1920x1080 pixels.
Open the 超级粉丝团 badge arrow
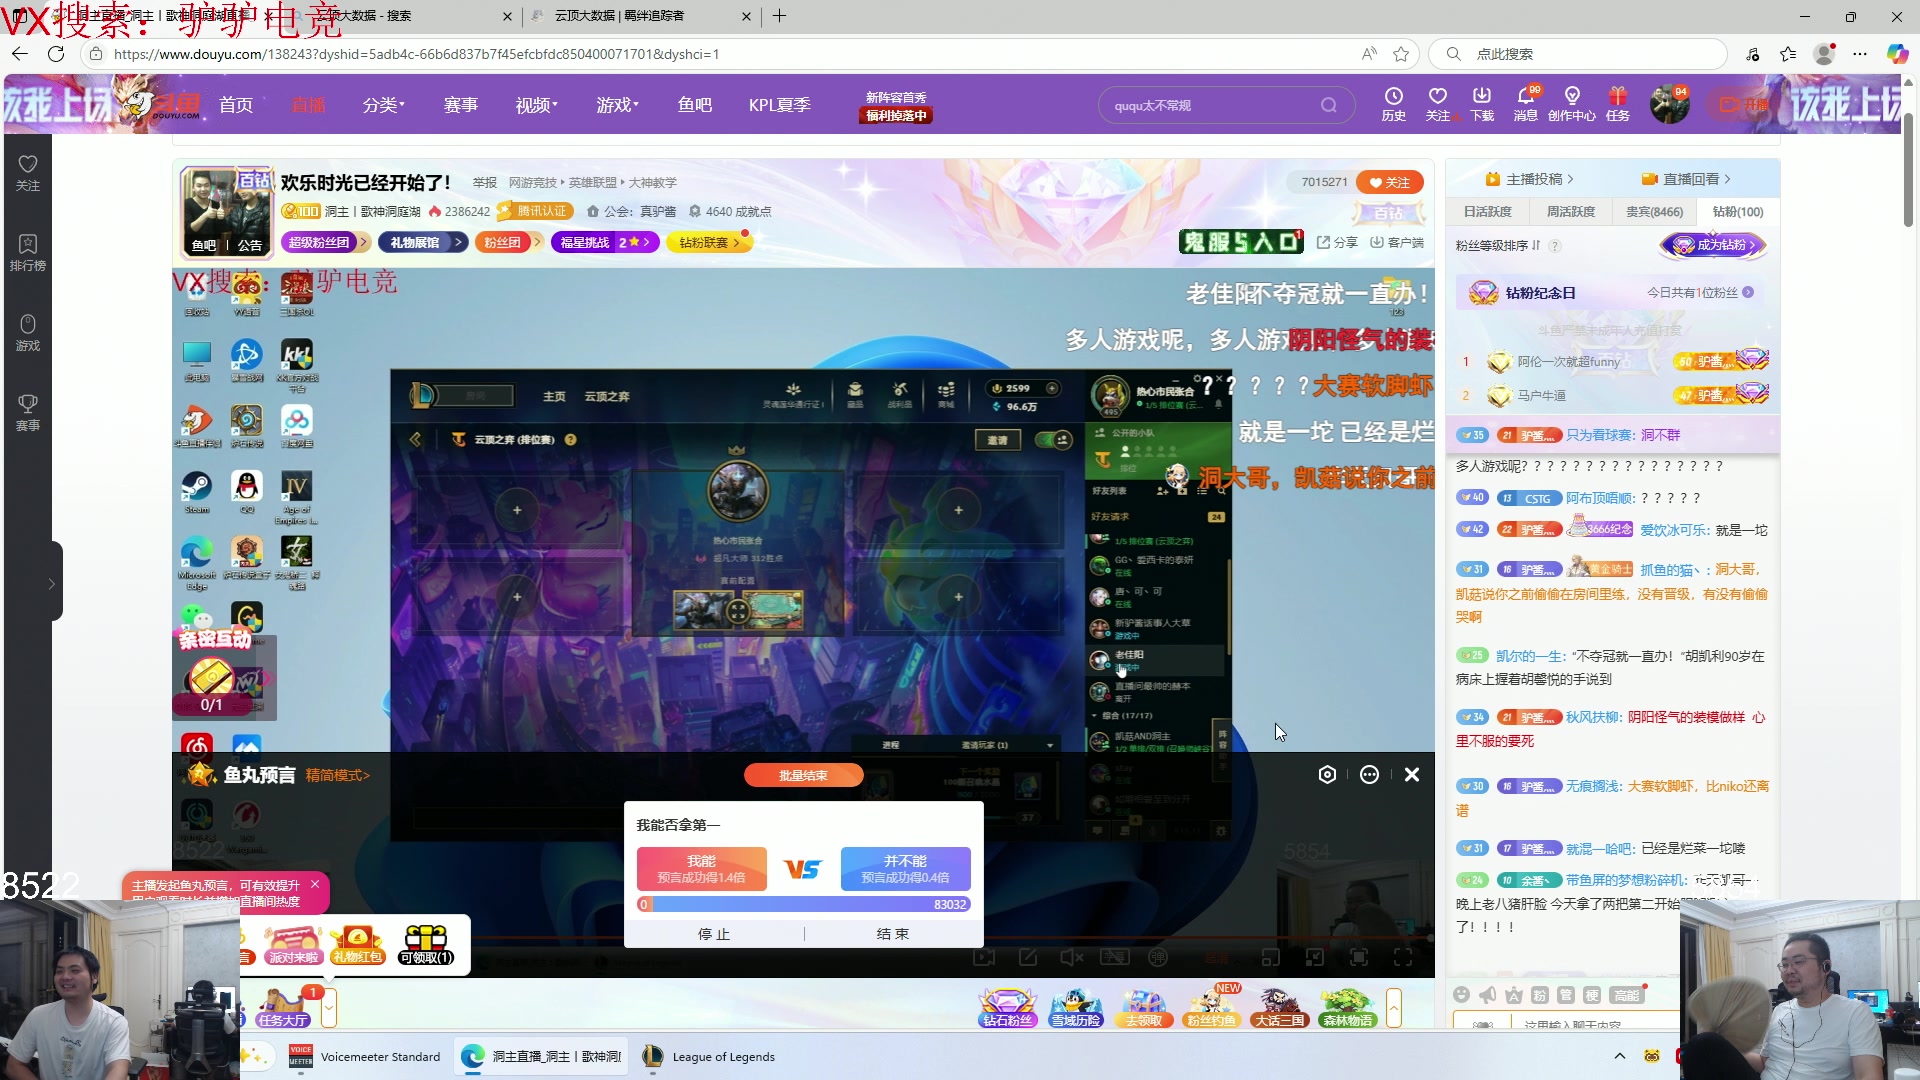[362, 242]
